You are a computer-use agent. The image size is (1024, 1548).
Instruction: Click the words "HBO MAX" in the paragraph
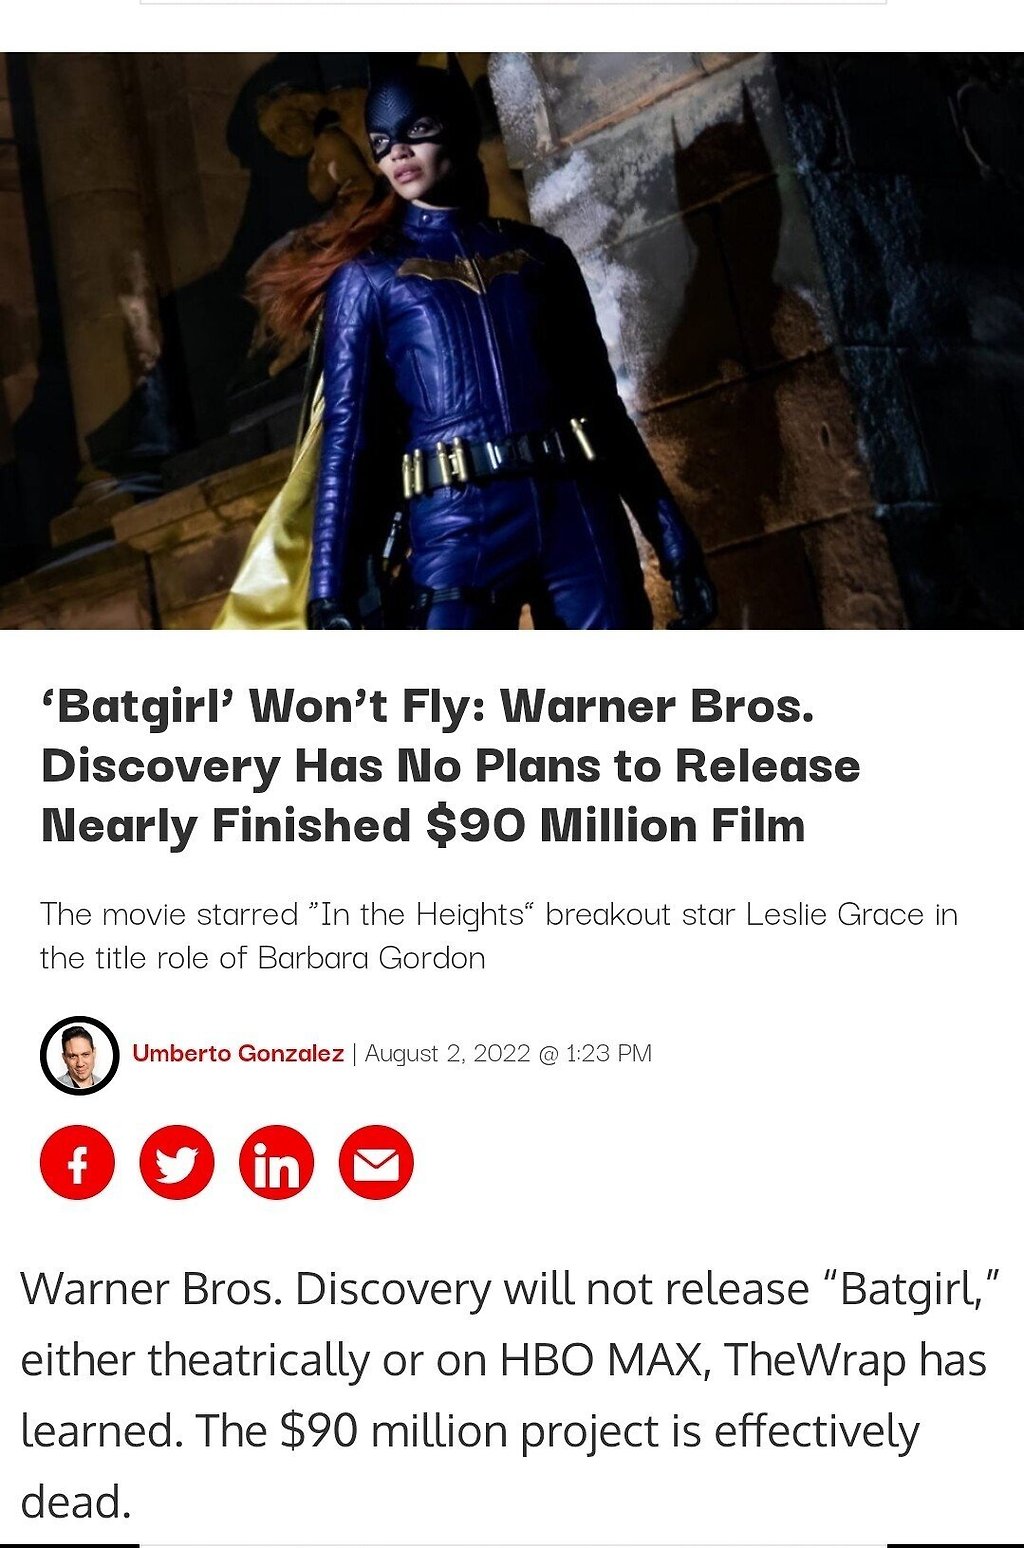[600, 1360]
